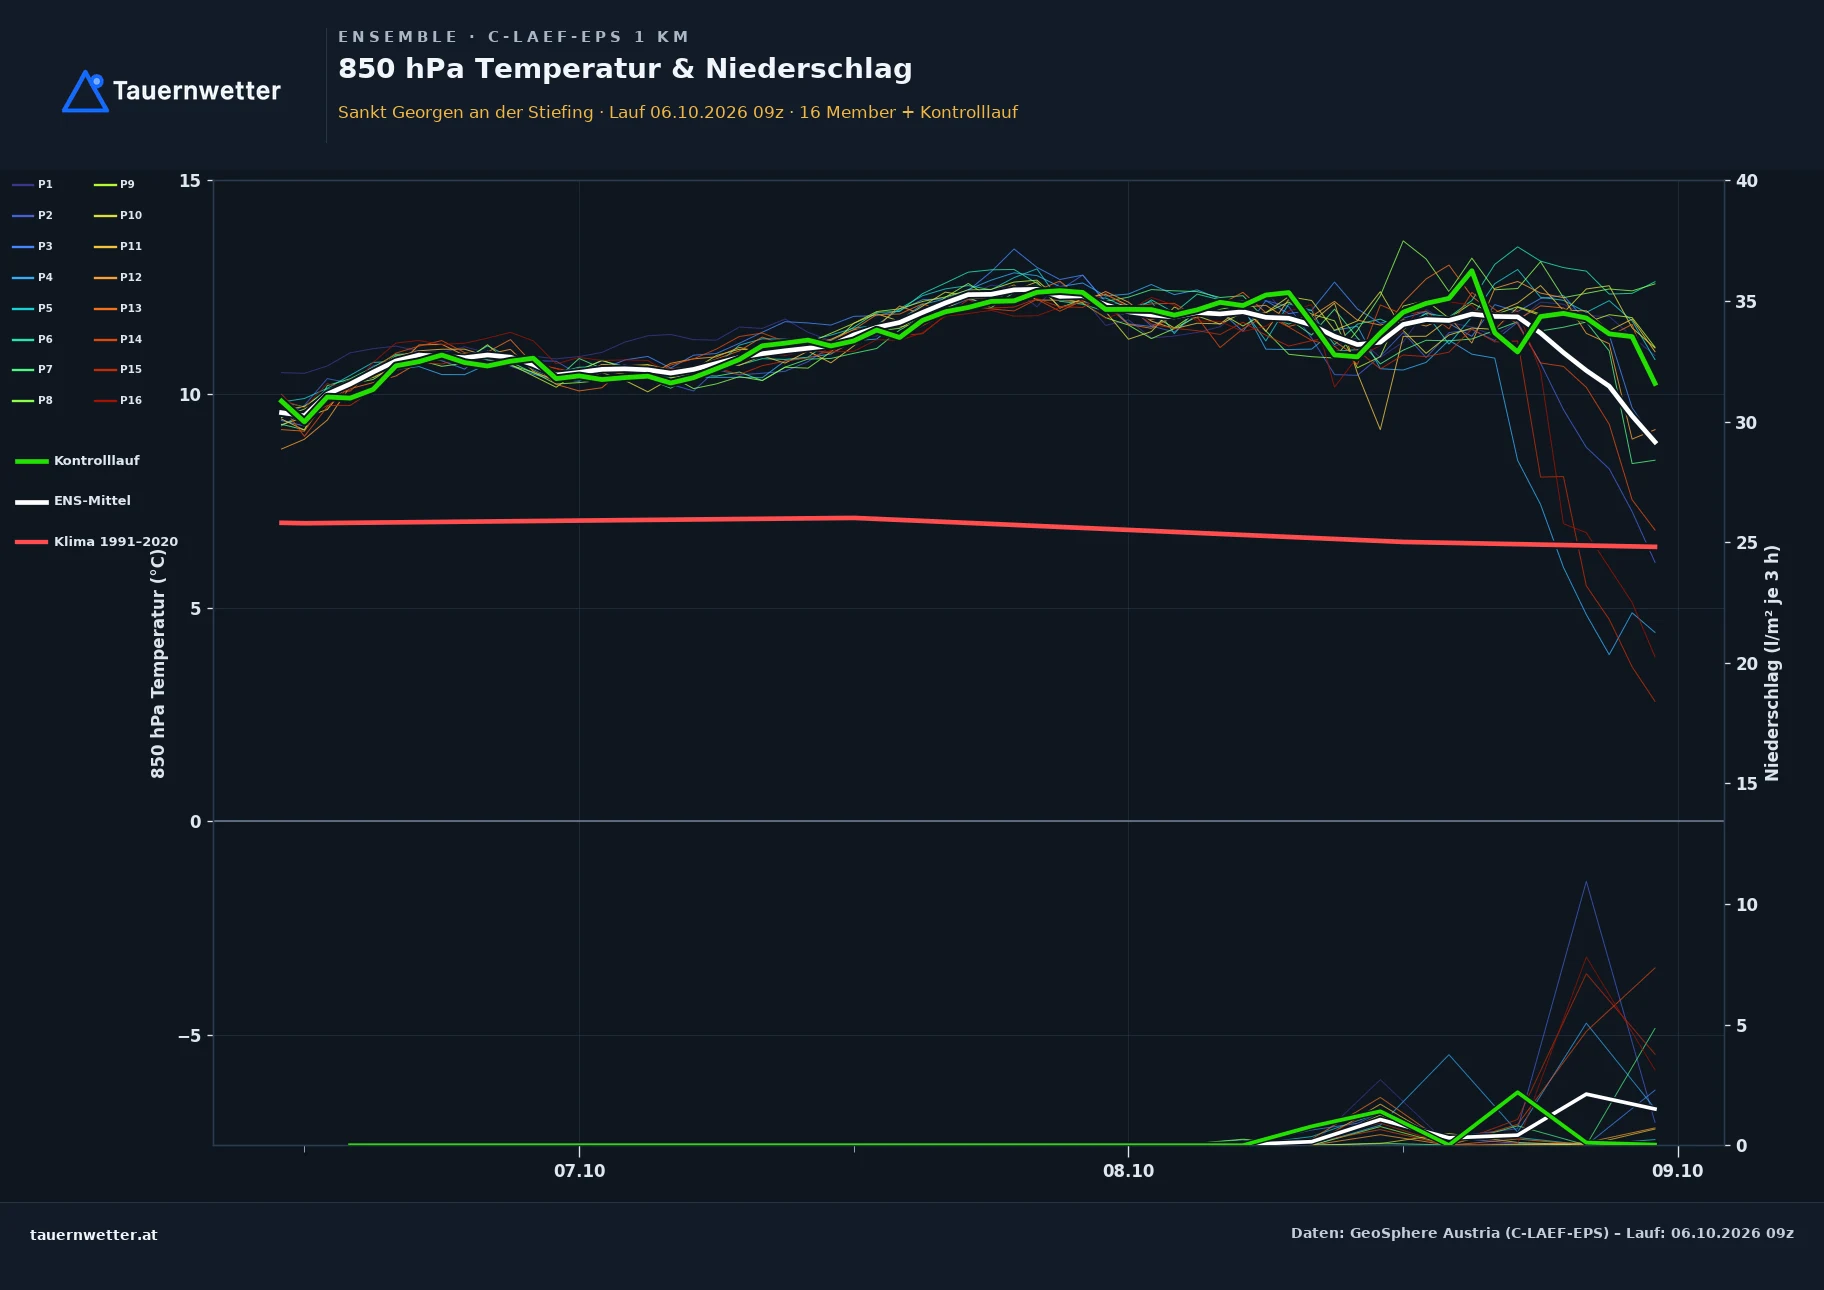
Task: Select the P3 legend entry
Action: pyautogui.click(x=33, y=246)
